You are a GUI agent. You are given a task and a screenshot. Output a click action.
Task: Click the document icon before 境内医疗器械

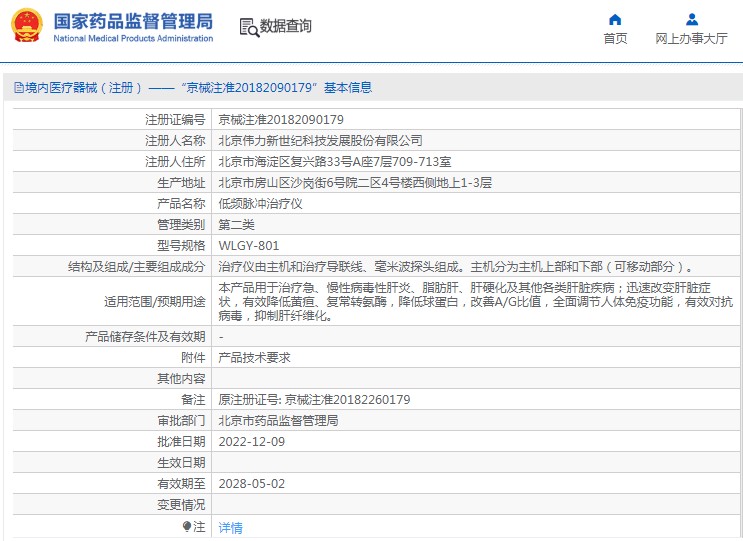tap(18, 88)
